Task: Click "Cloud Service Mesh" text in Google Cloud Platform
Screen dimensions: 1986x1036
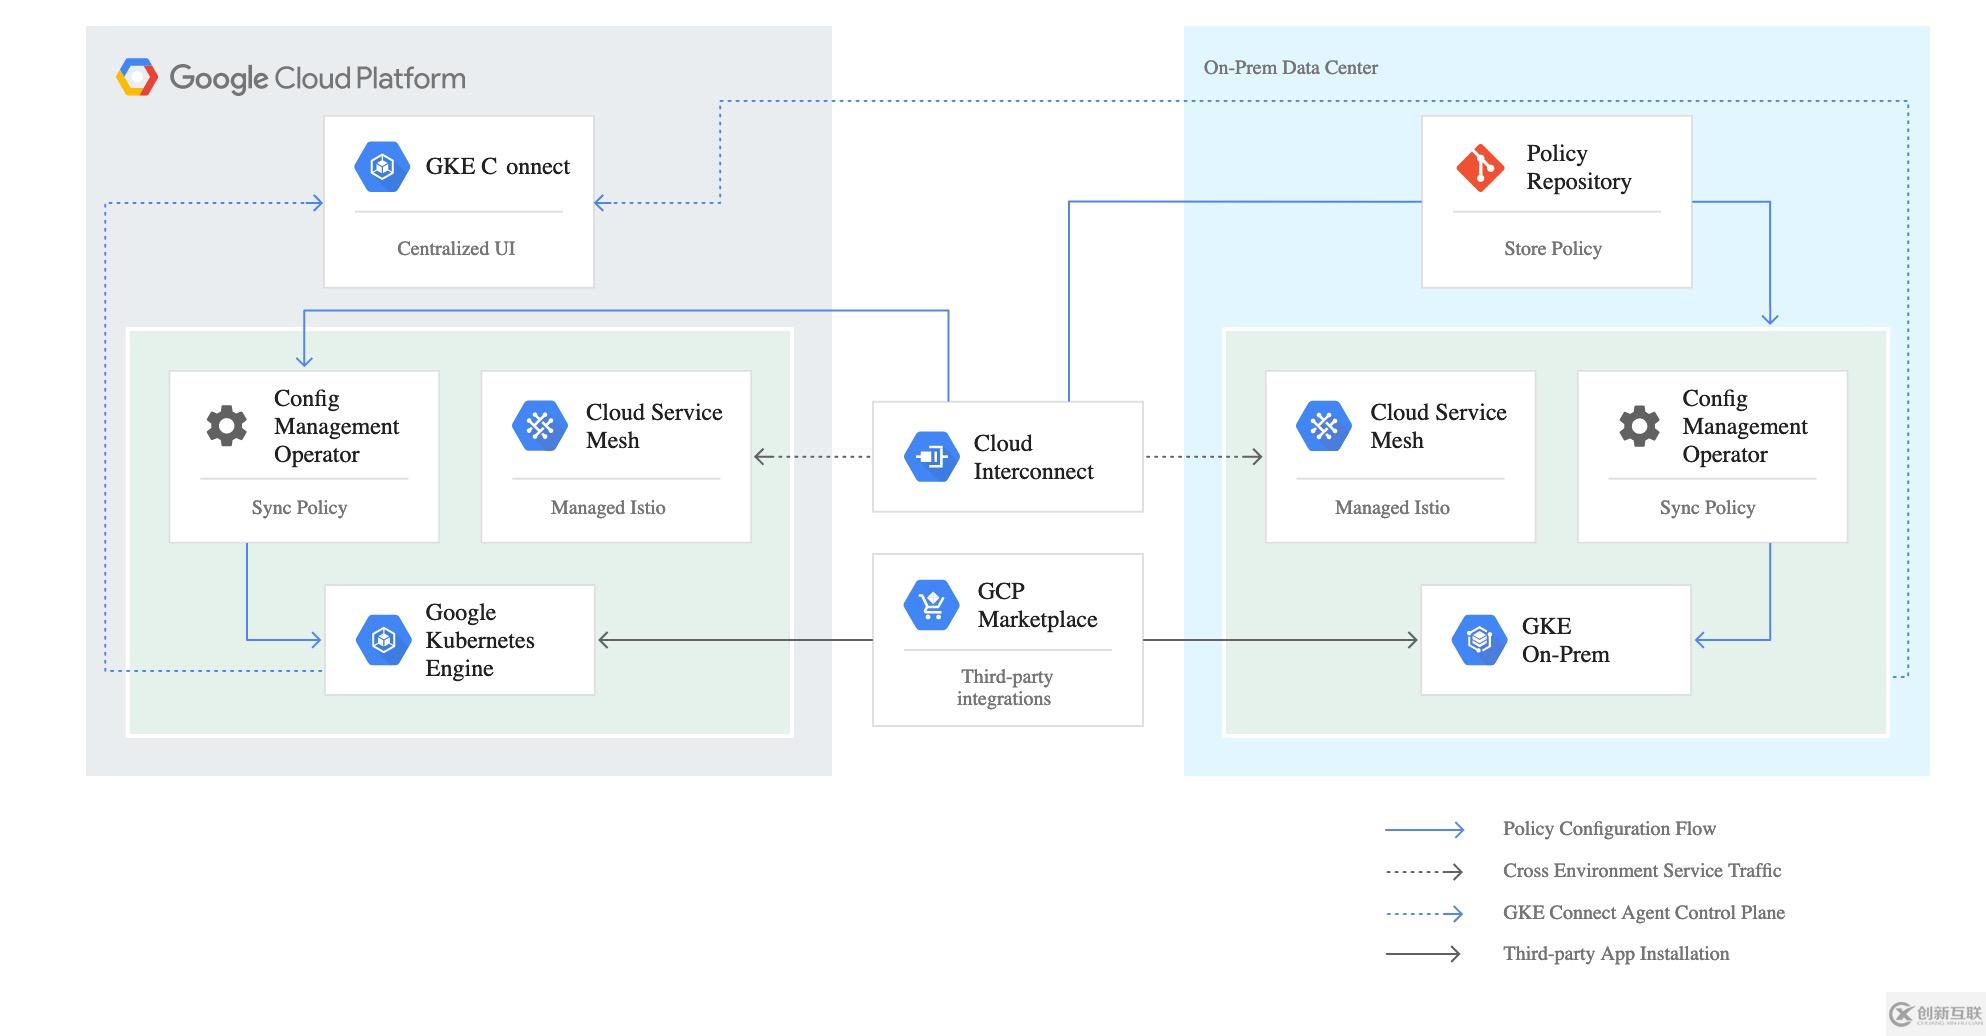Action: point(654,426)
